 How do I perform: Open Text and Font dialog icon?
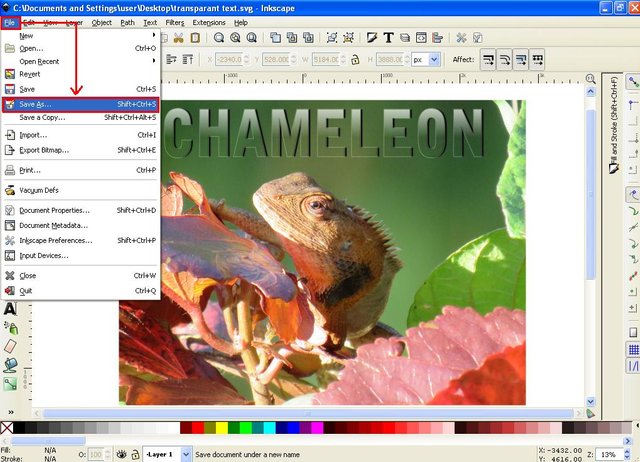(x=388, y=38)
